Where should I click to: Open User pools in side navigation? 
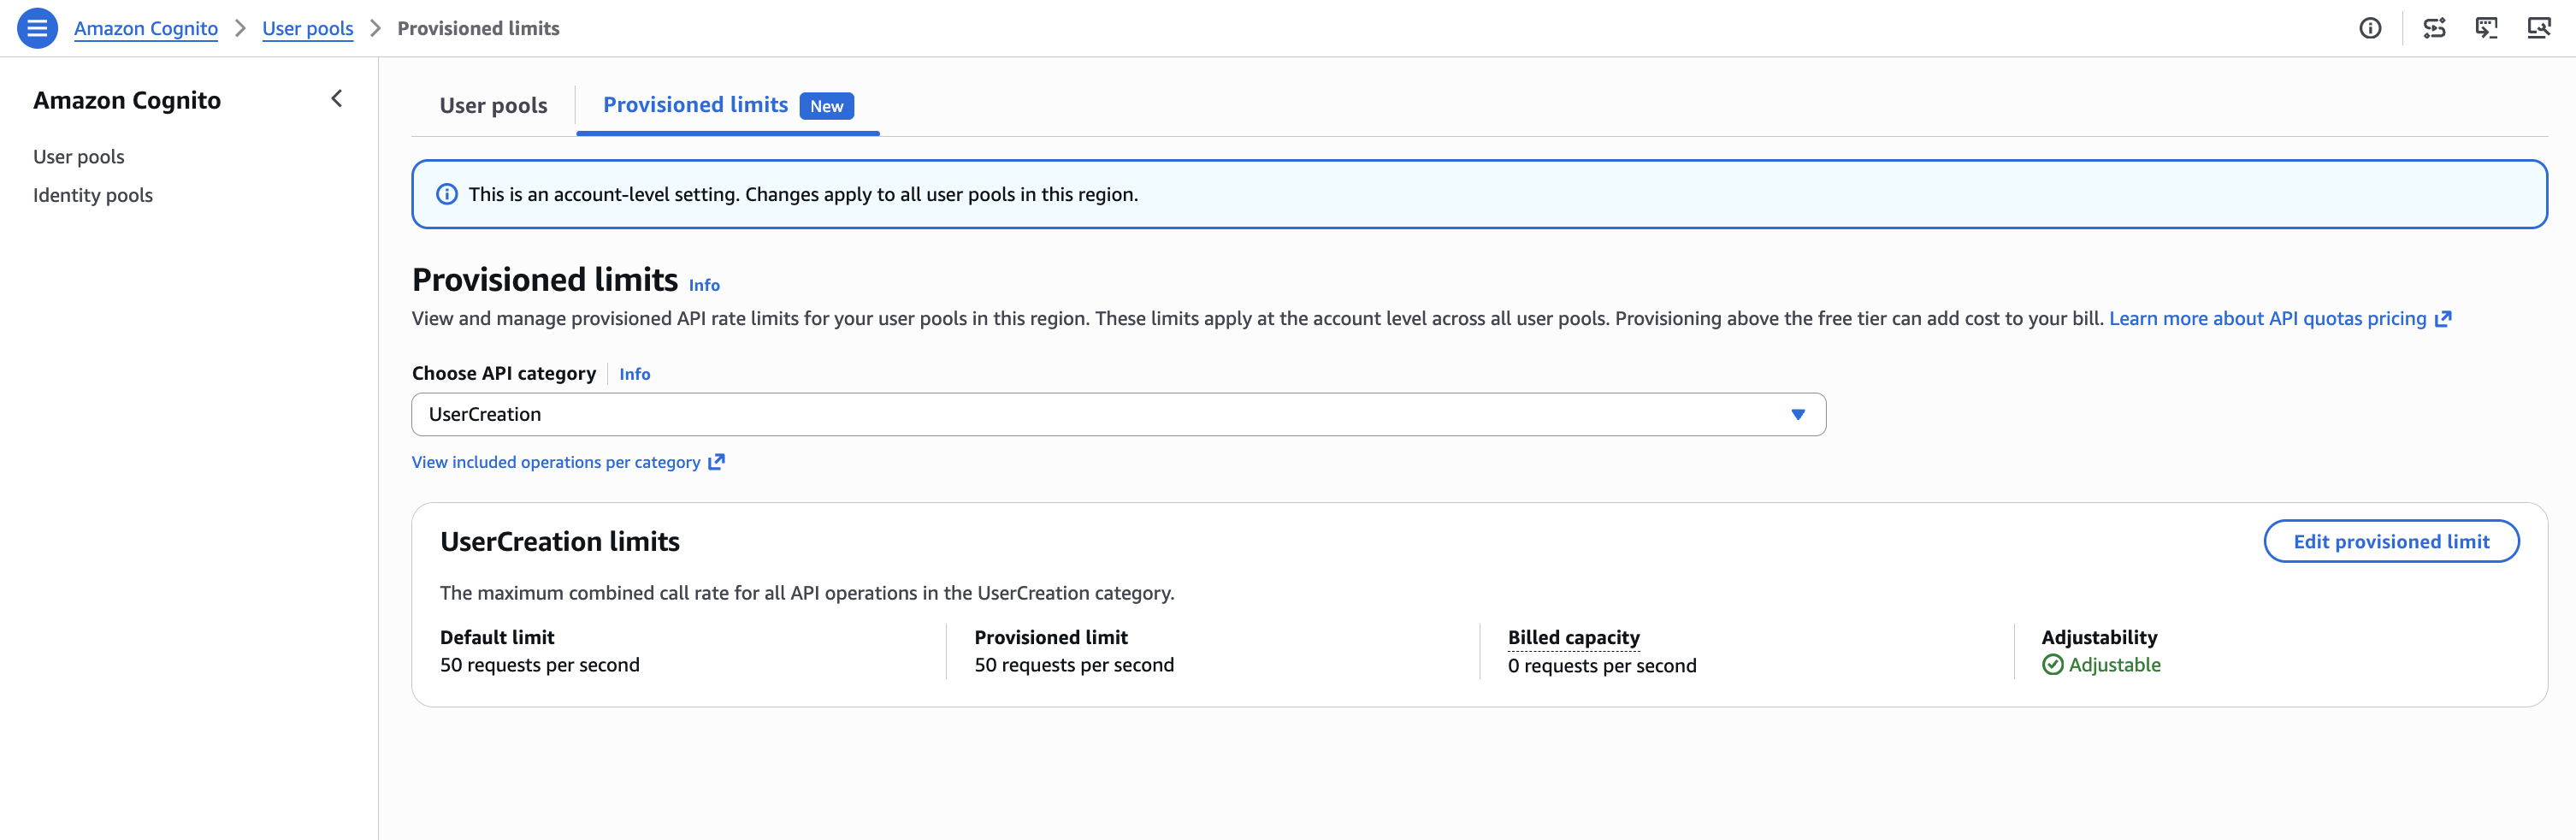(79, 157)
